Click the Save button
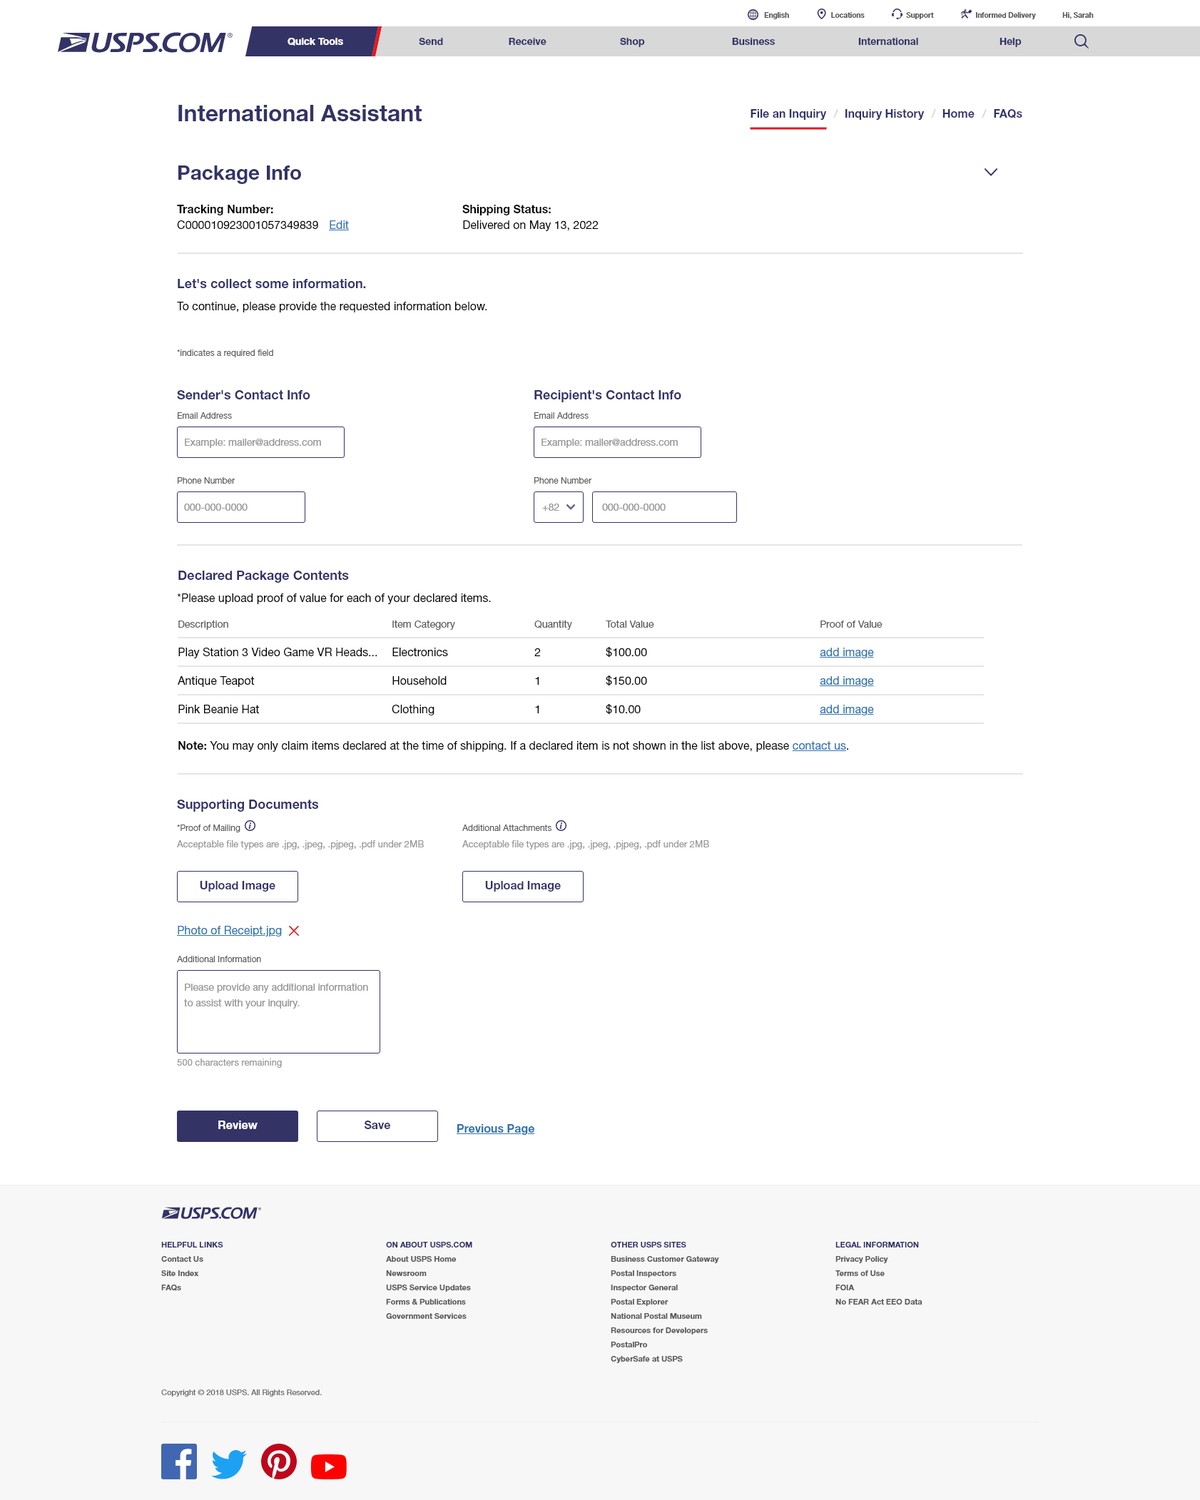Image resolution: width=1200 pixels, height=1500 pixels. click(x=377, y=1126)
